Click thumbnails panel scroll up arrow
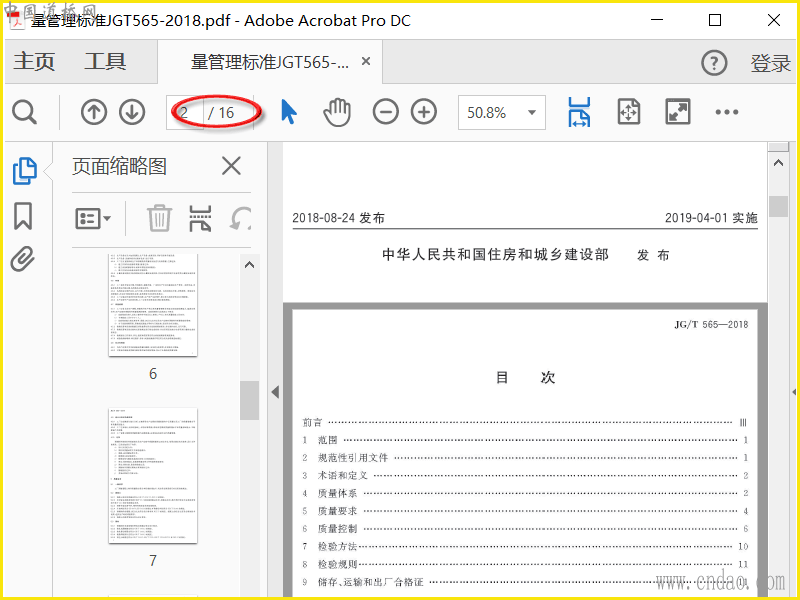 click(x=249, y=264)
